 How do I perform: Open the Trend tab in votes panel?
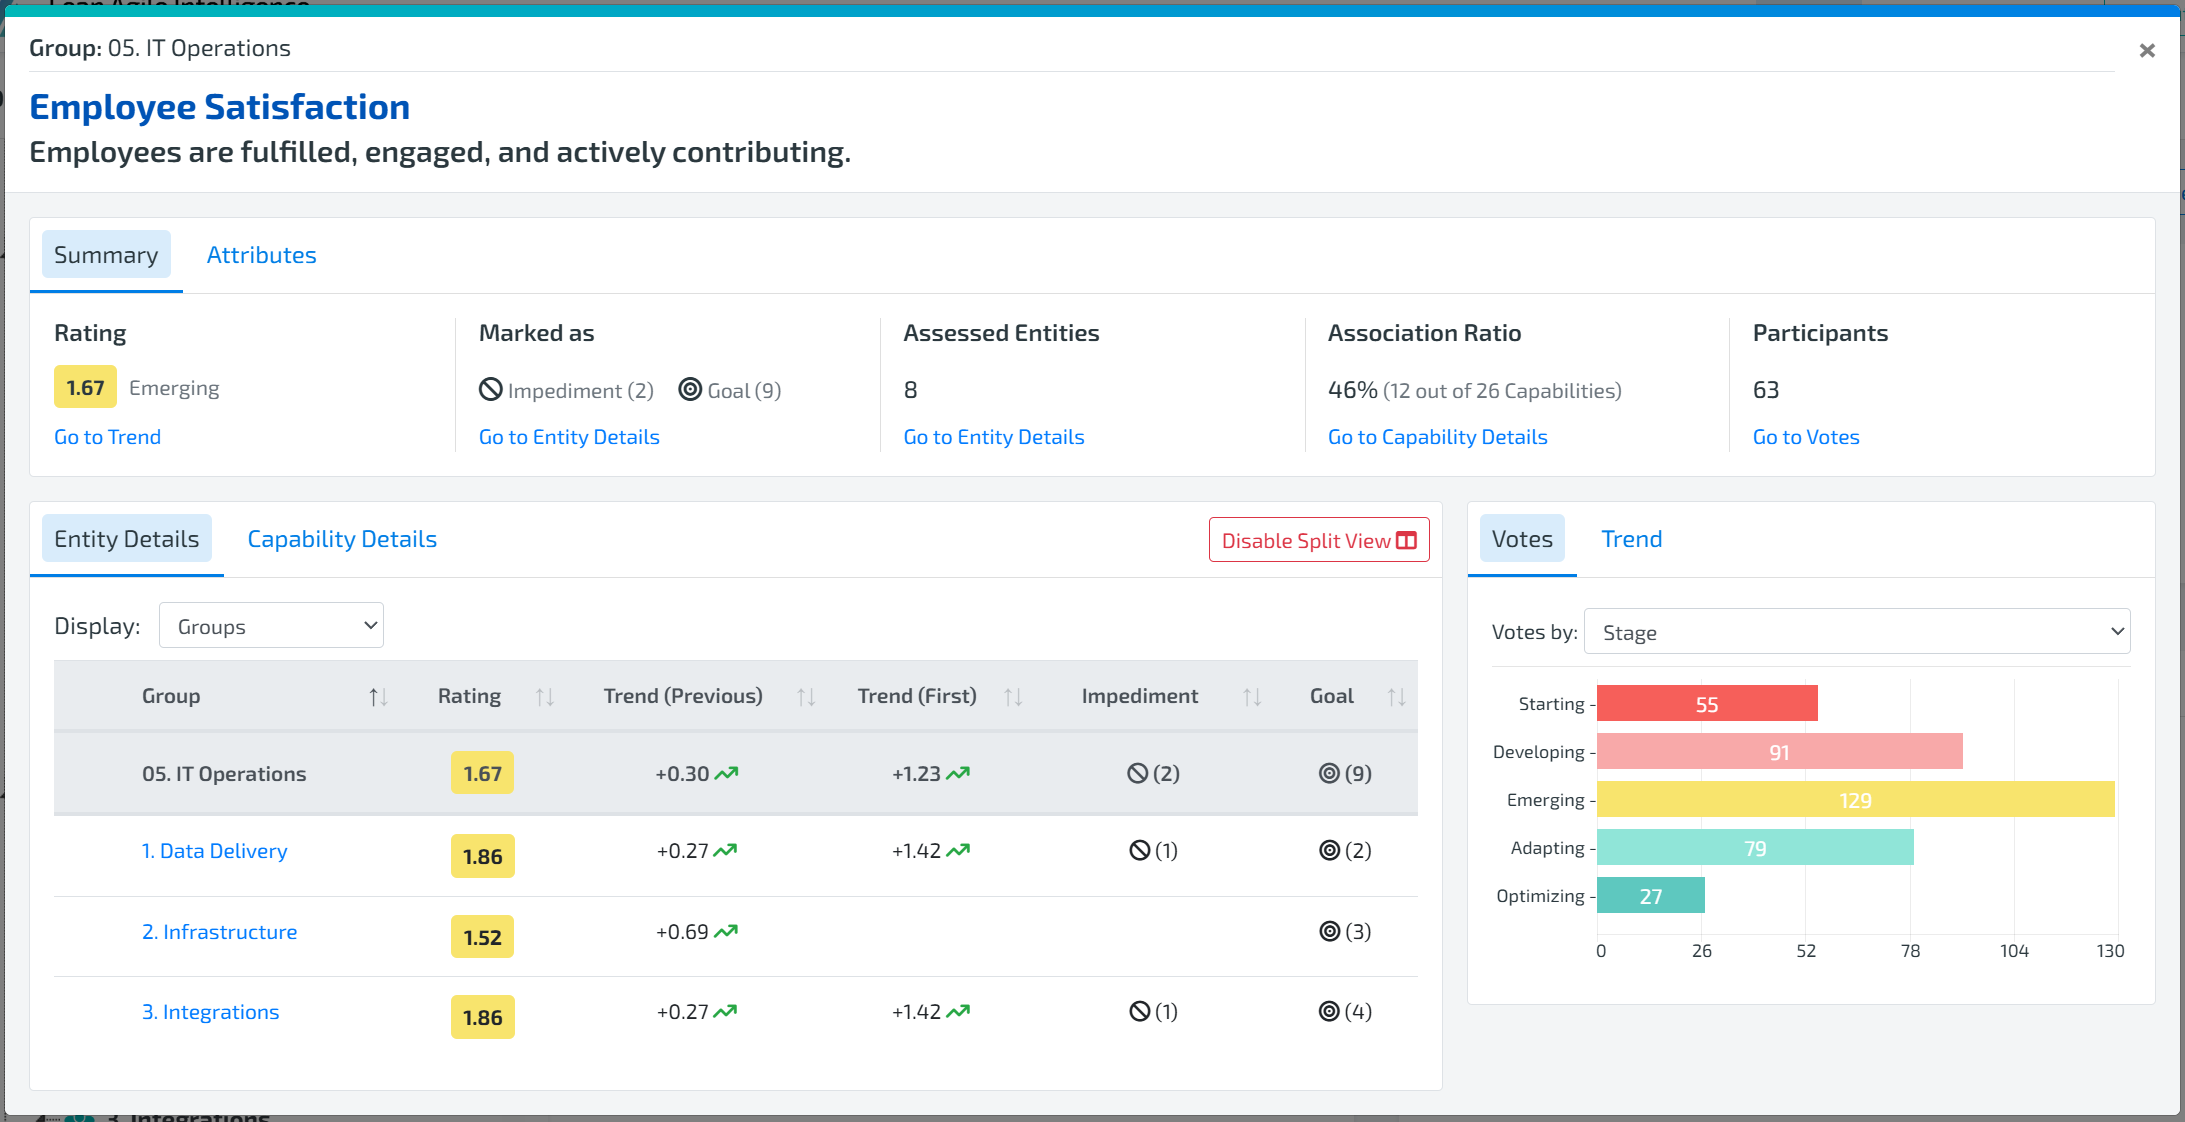click(x=1631, y=539)
